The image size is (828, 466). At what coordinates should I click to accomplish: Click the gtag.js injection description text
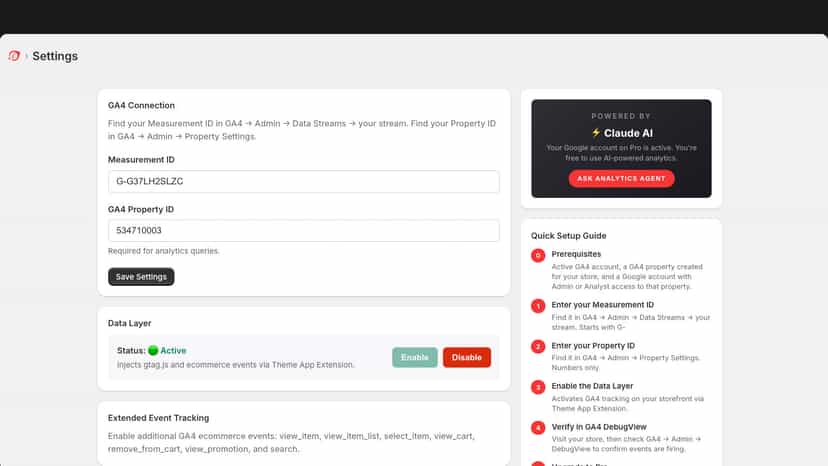click(x=236, y=365)
